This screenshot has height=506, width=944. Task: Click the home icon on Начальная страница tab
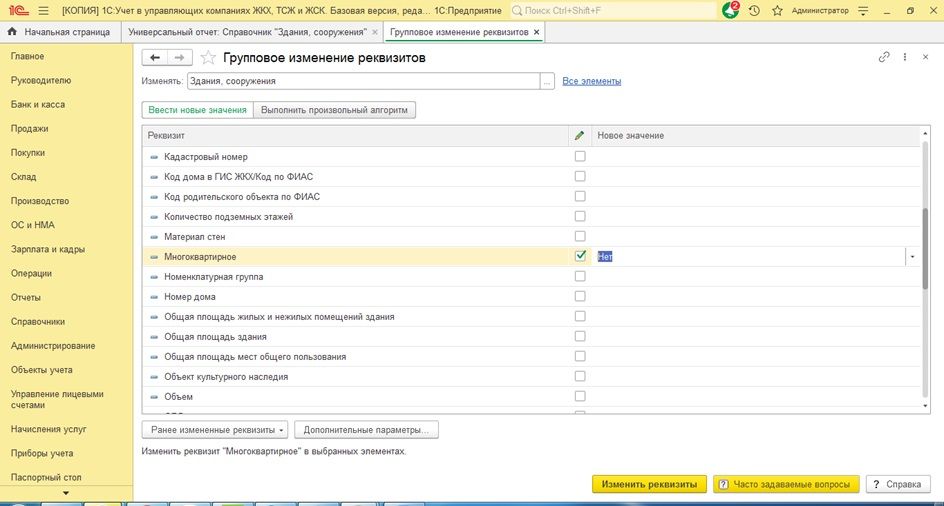(x=11, y=32)
